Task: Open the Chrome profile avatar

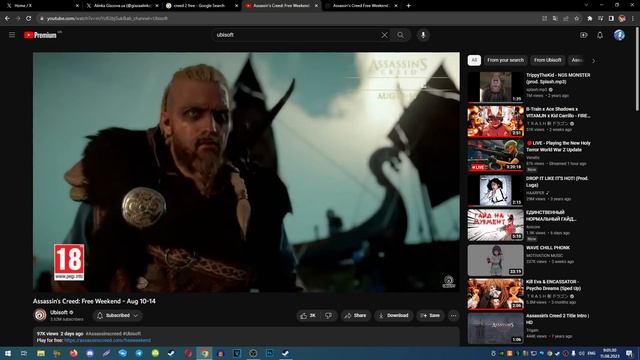Action: (622, 18)
